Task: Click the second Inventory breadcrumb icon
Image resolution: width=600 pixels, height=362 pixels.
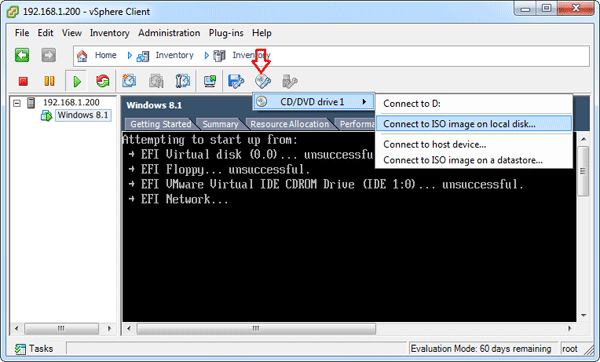Action: click(219, 56)
